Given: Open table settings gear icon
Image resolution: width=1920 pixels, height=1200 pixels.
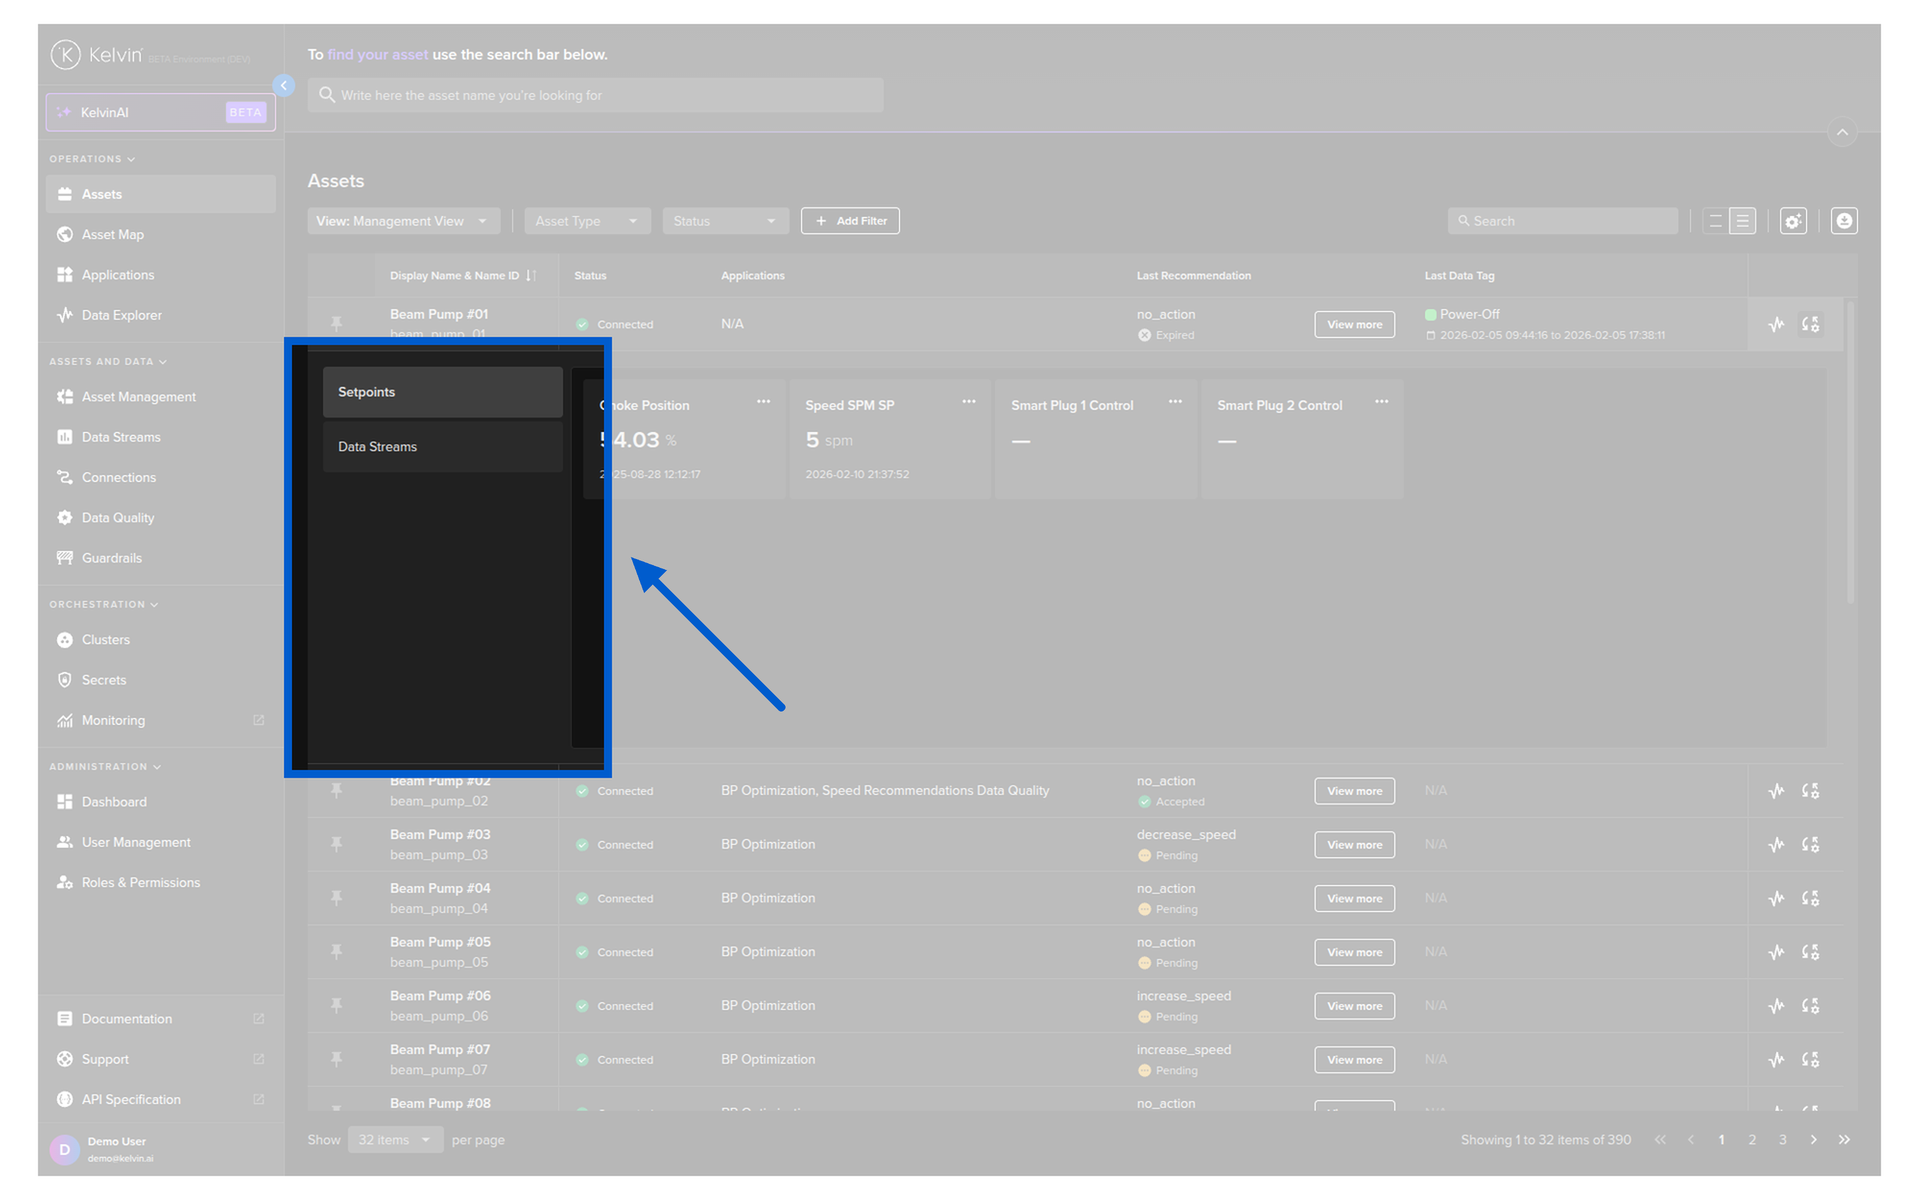Looking at the screenshot, I should (1793, 221).
